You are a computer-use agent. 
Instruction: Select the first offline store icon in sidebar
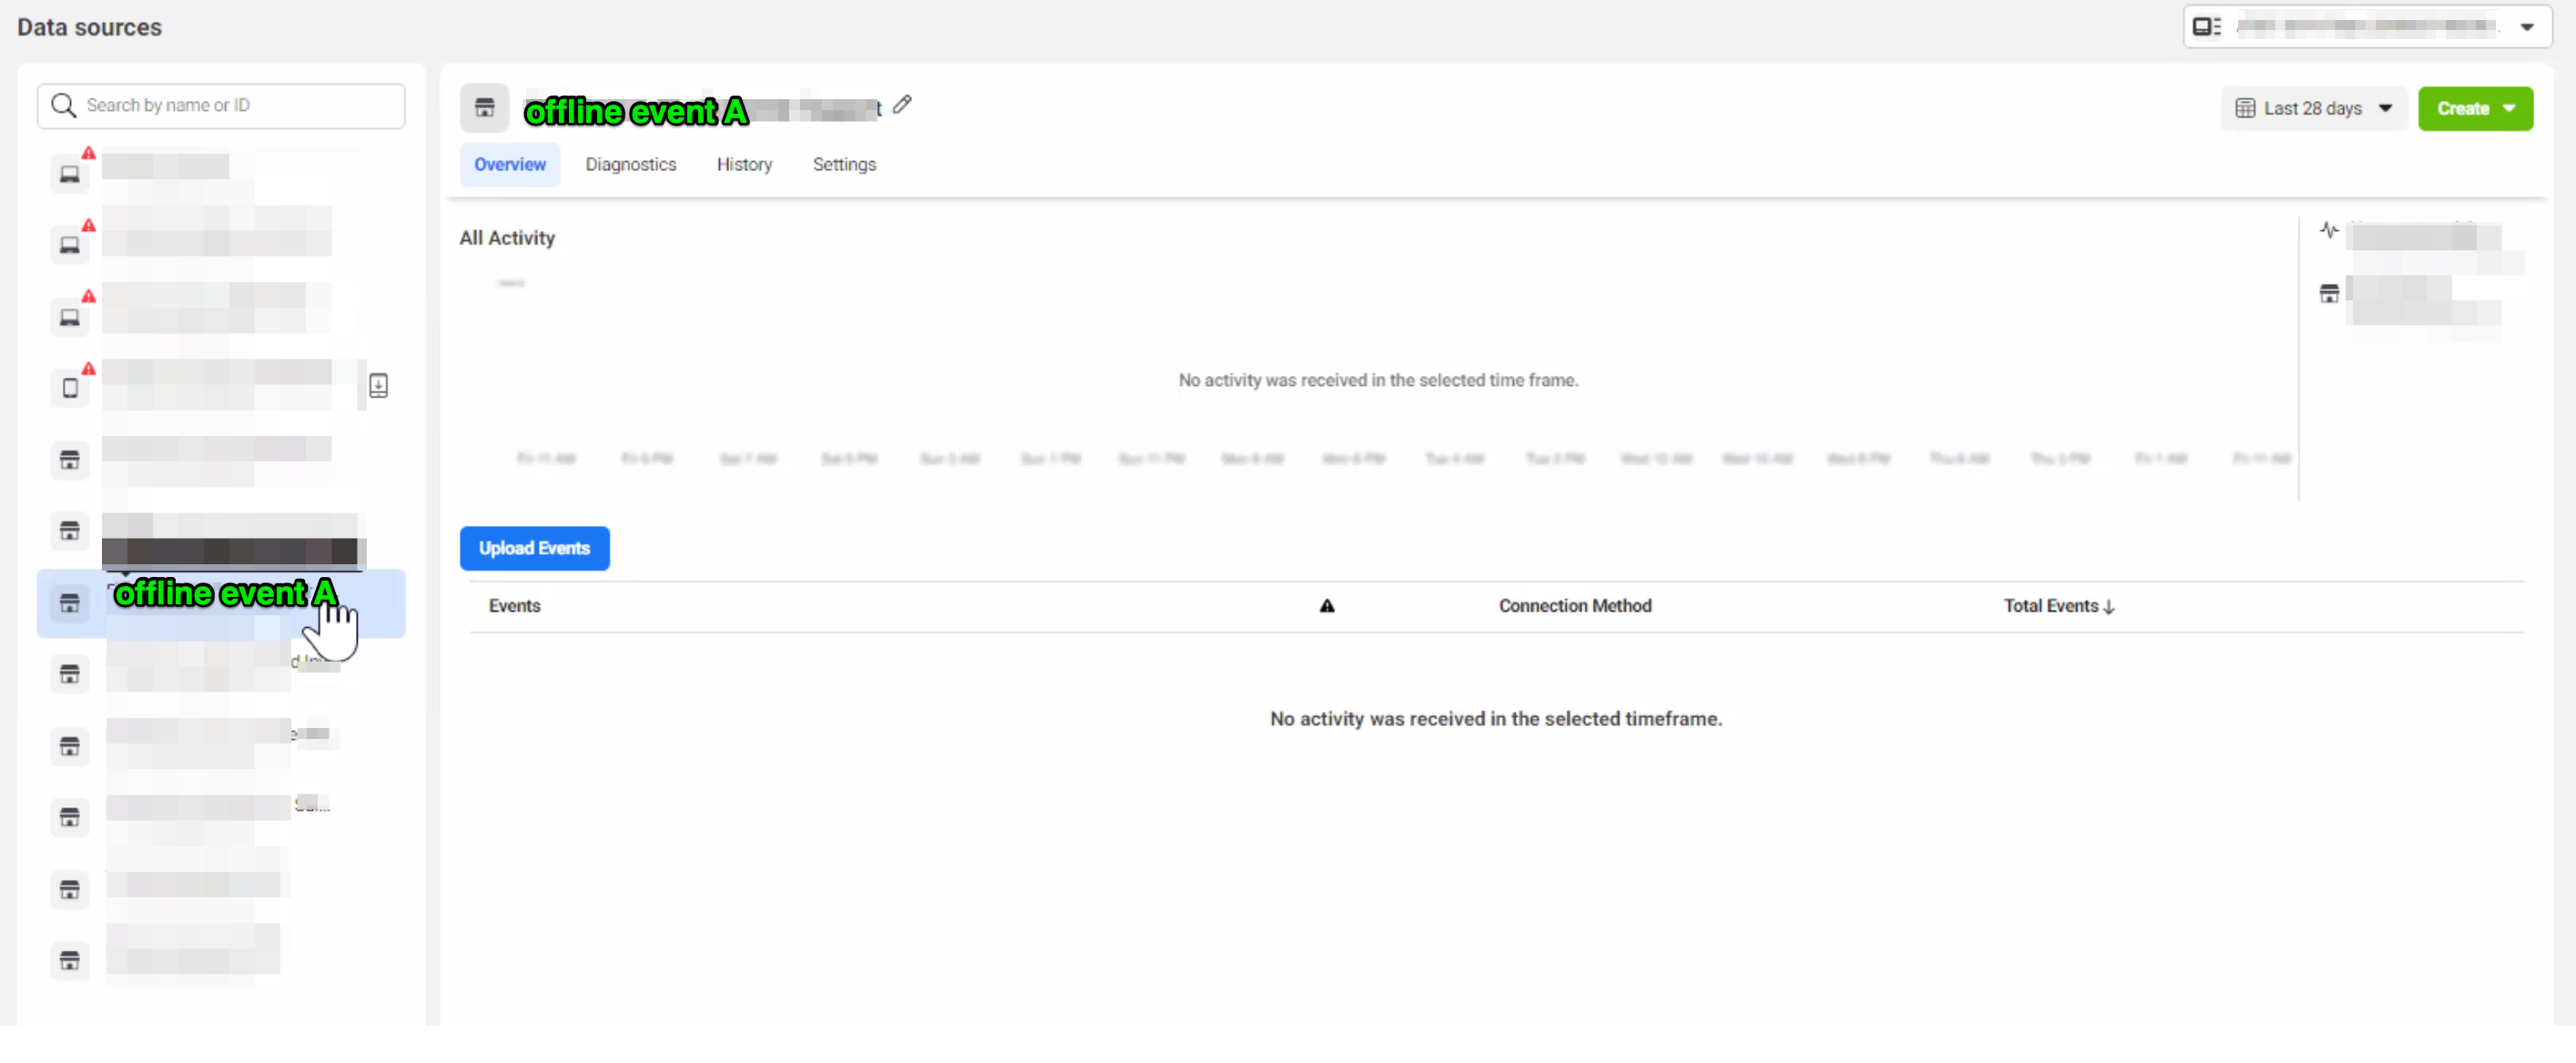coord(70,460)
